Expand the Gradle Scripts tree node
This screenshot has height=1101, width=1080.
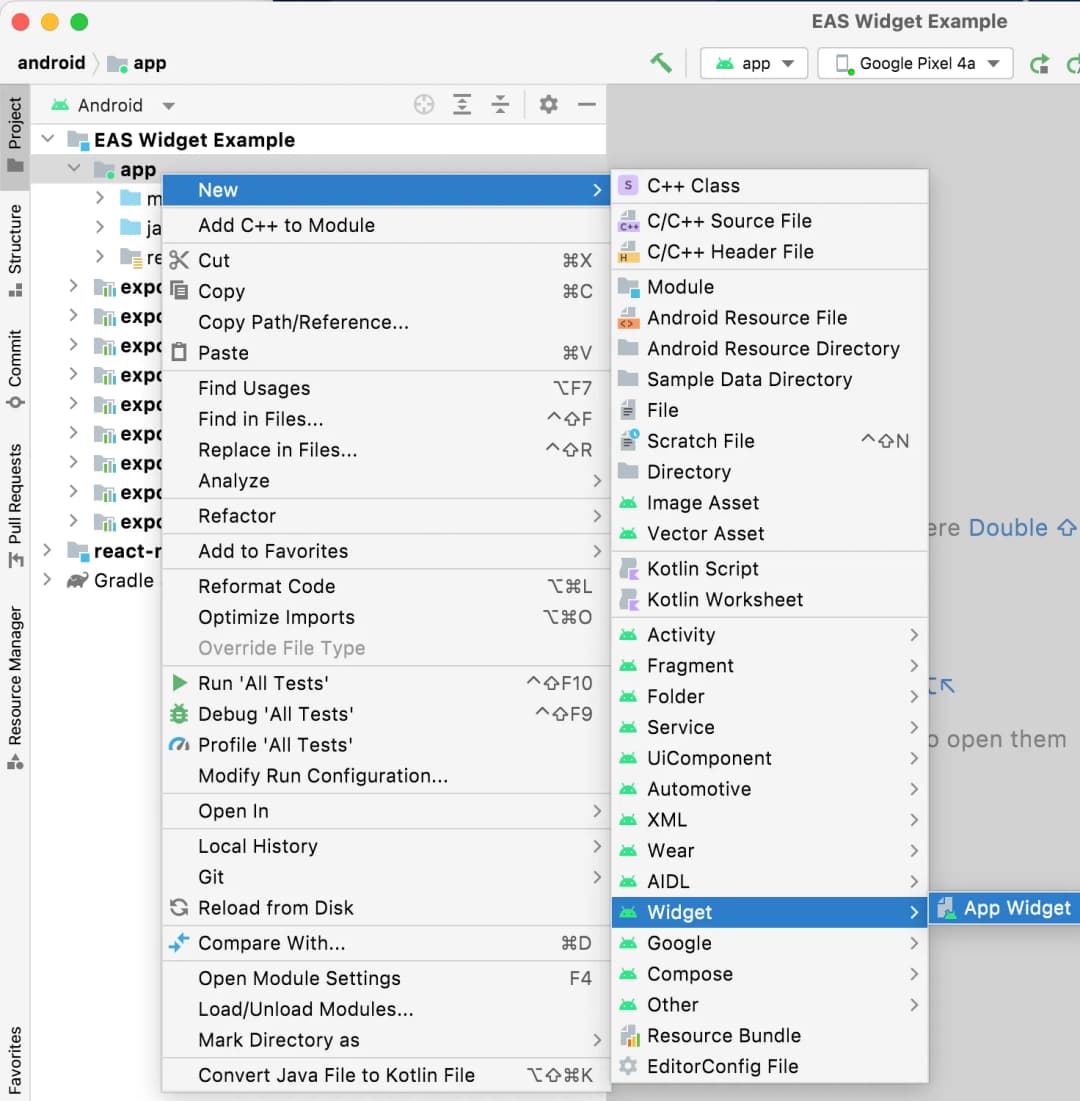coord(48,580)
